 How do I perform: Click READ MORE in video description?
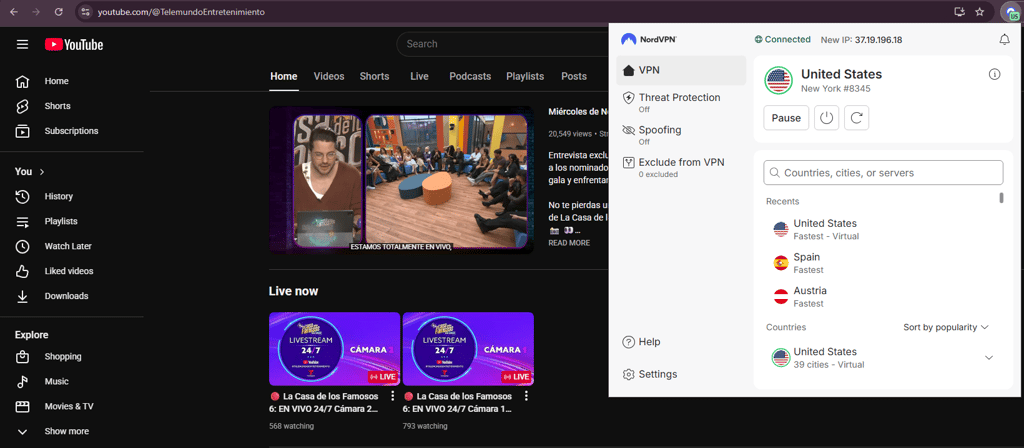(x=569, y=243)
